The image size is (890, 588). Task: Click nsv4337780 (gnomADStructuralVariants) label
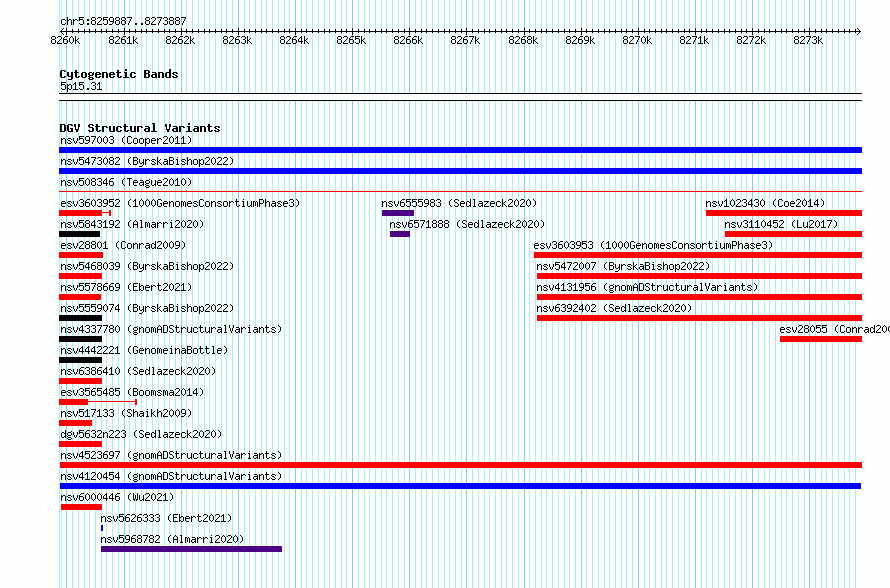click(x=171, y=329)
